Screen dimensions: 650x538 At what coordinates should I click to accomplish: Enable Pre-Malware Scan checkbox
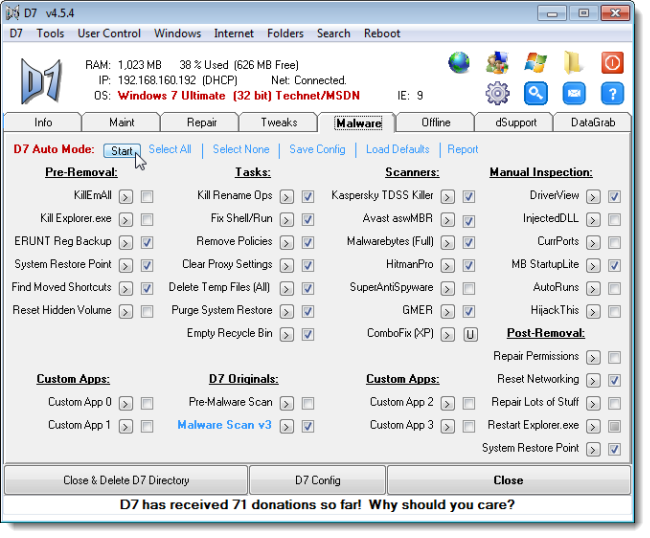click(x=308, y=403)
